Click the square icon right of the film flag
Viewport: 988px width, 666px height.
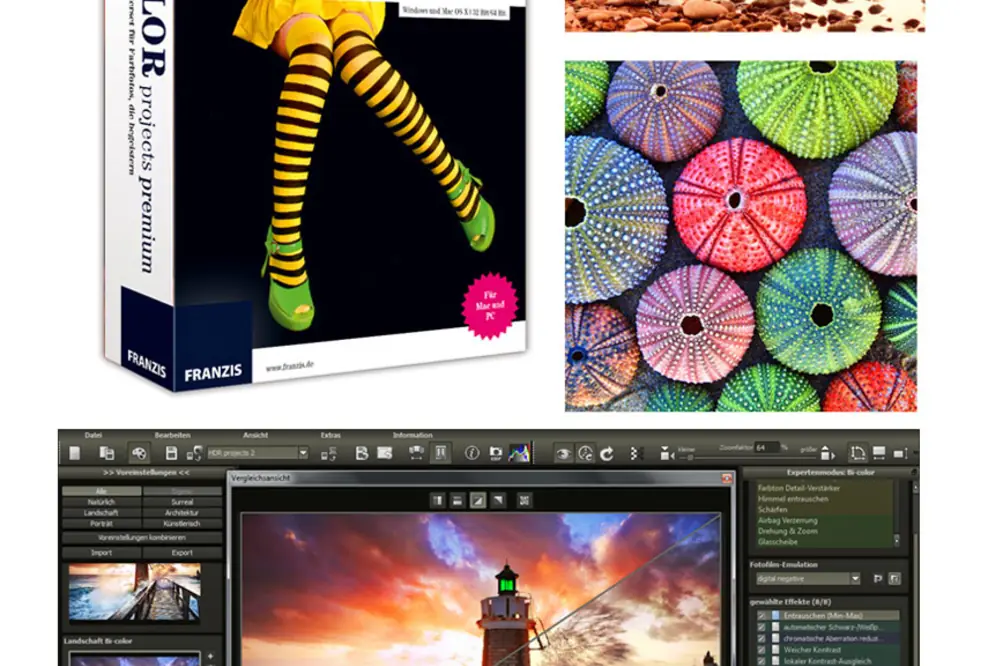(895, 578)
